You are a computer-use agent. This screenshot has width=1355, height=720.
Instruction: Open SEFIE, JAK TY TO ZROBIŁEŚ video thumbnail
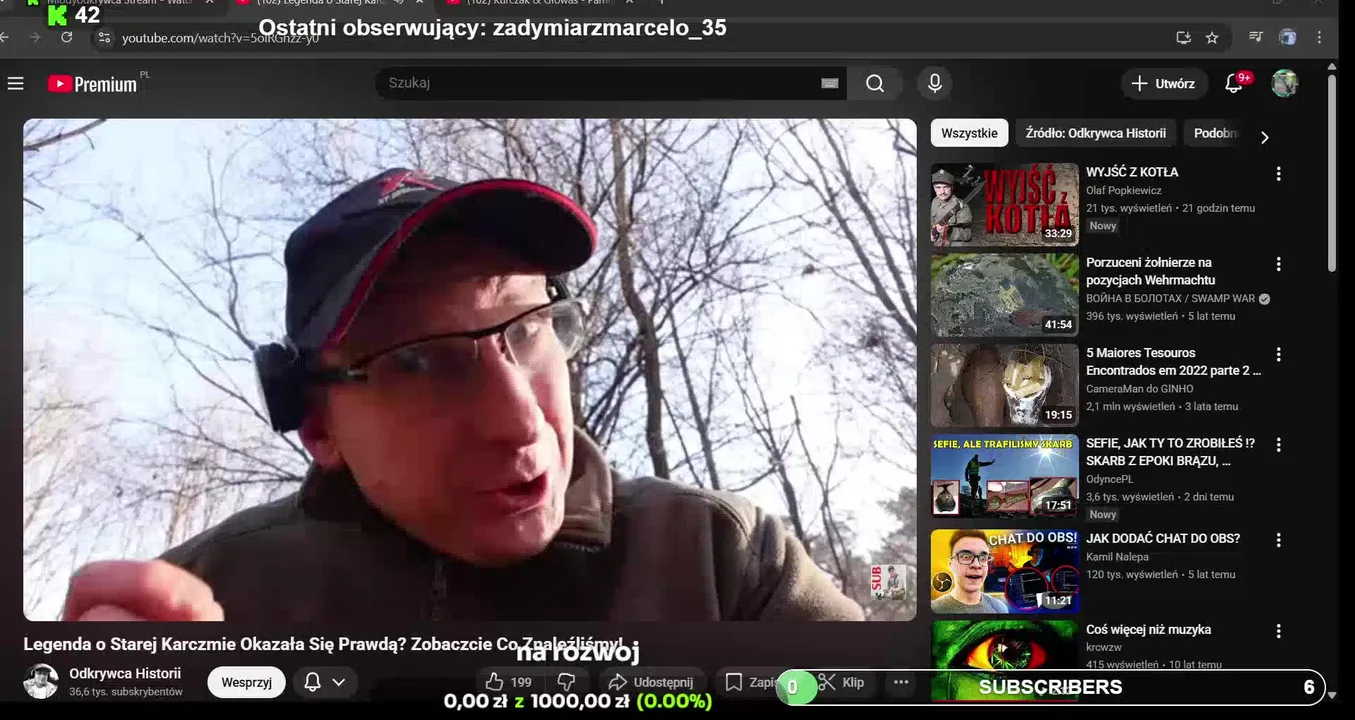pos(1005,476)
